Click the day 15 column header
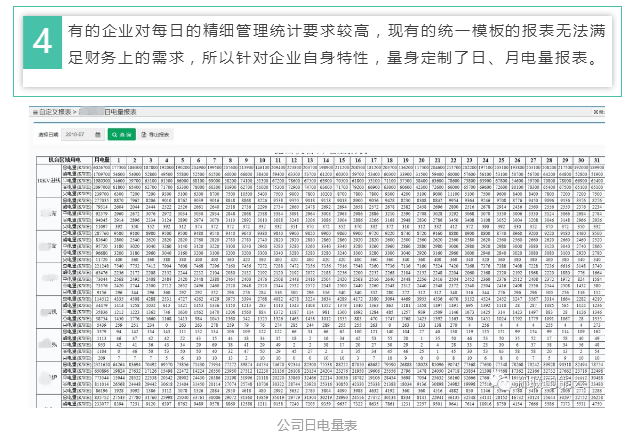The image size is (637, 439). 338,159
